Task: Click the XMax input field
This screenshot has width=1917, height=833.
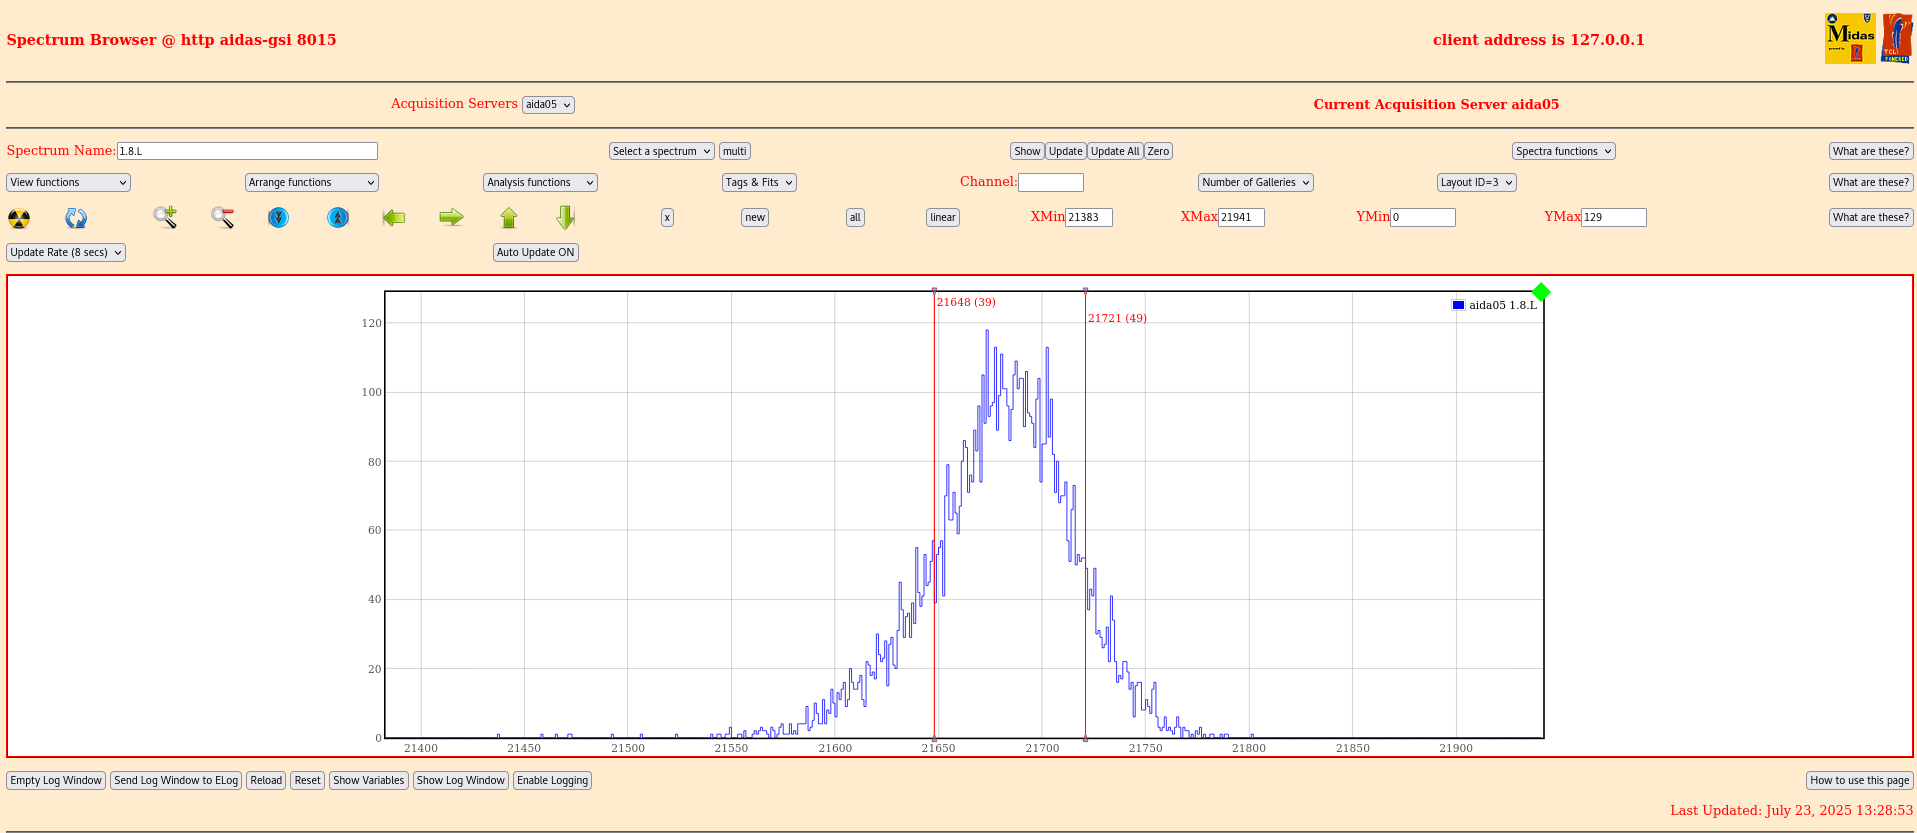Action: coord(1241,217)
